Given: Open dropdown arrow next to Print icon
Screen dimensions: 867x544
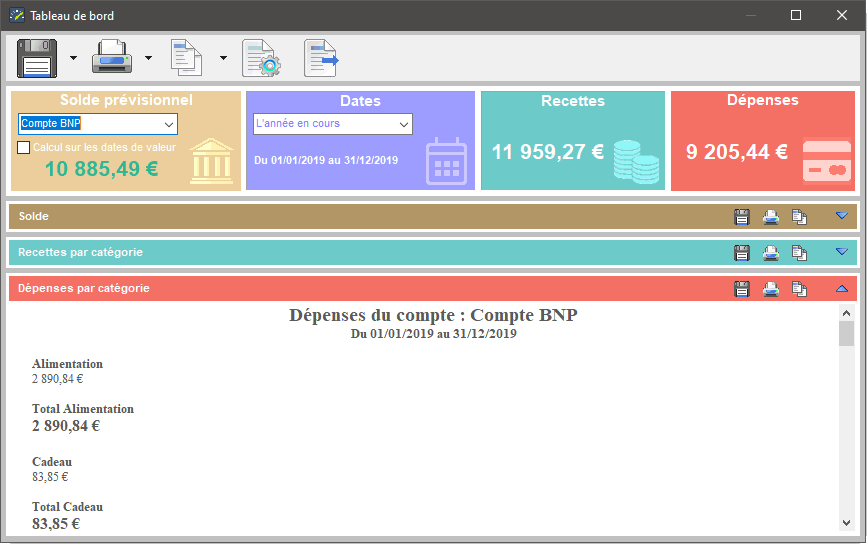Looking at the screenshot, I should pos(148,58).
